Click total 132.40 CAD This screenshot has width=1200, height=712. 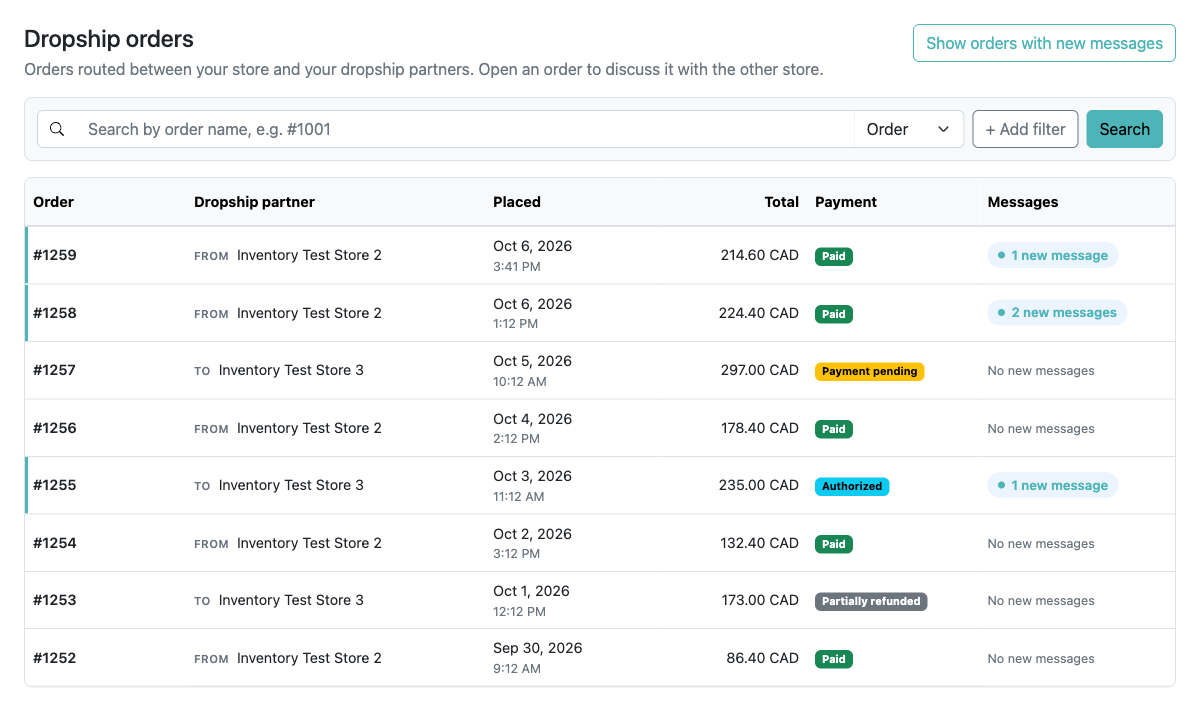point(760,543)
